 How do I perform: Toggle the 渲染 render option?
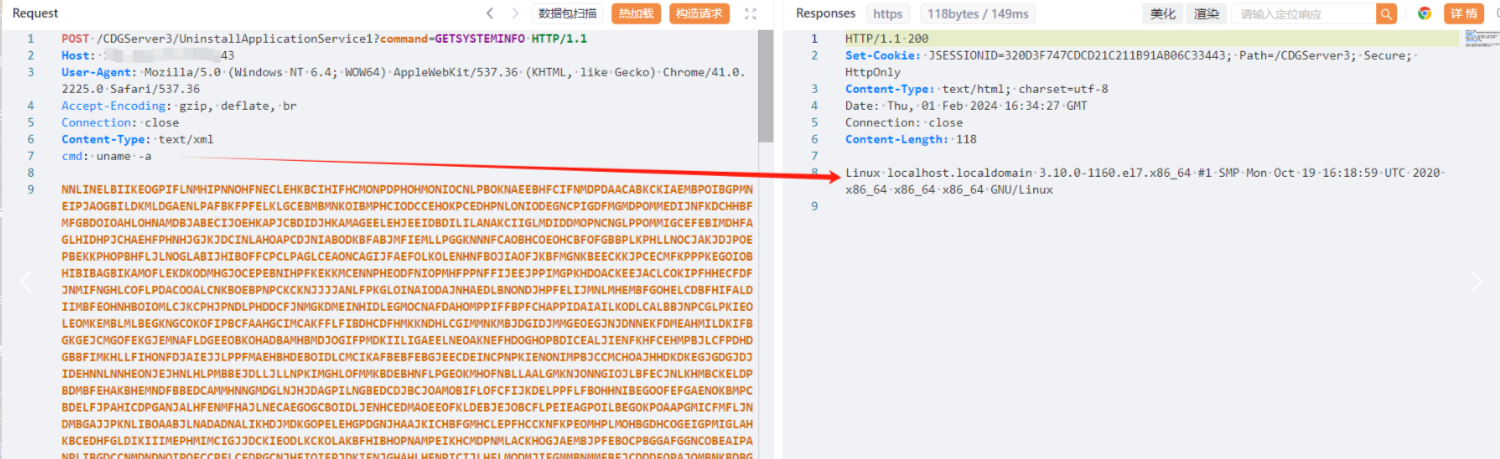[x=1206, y=13]
